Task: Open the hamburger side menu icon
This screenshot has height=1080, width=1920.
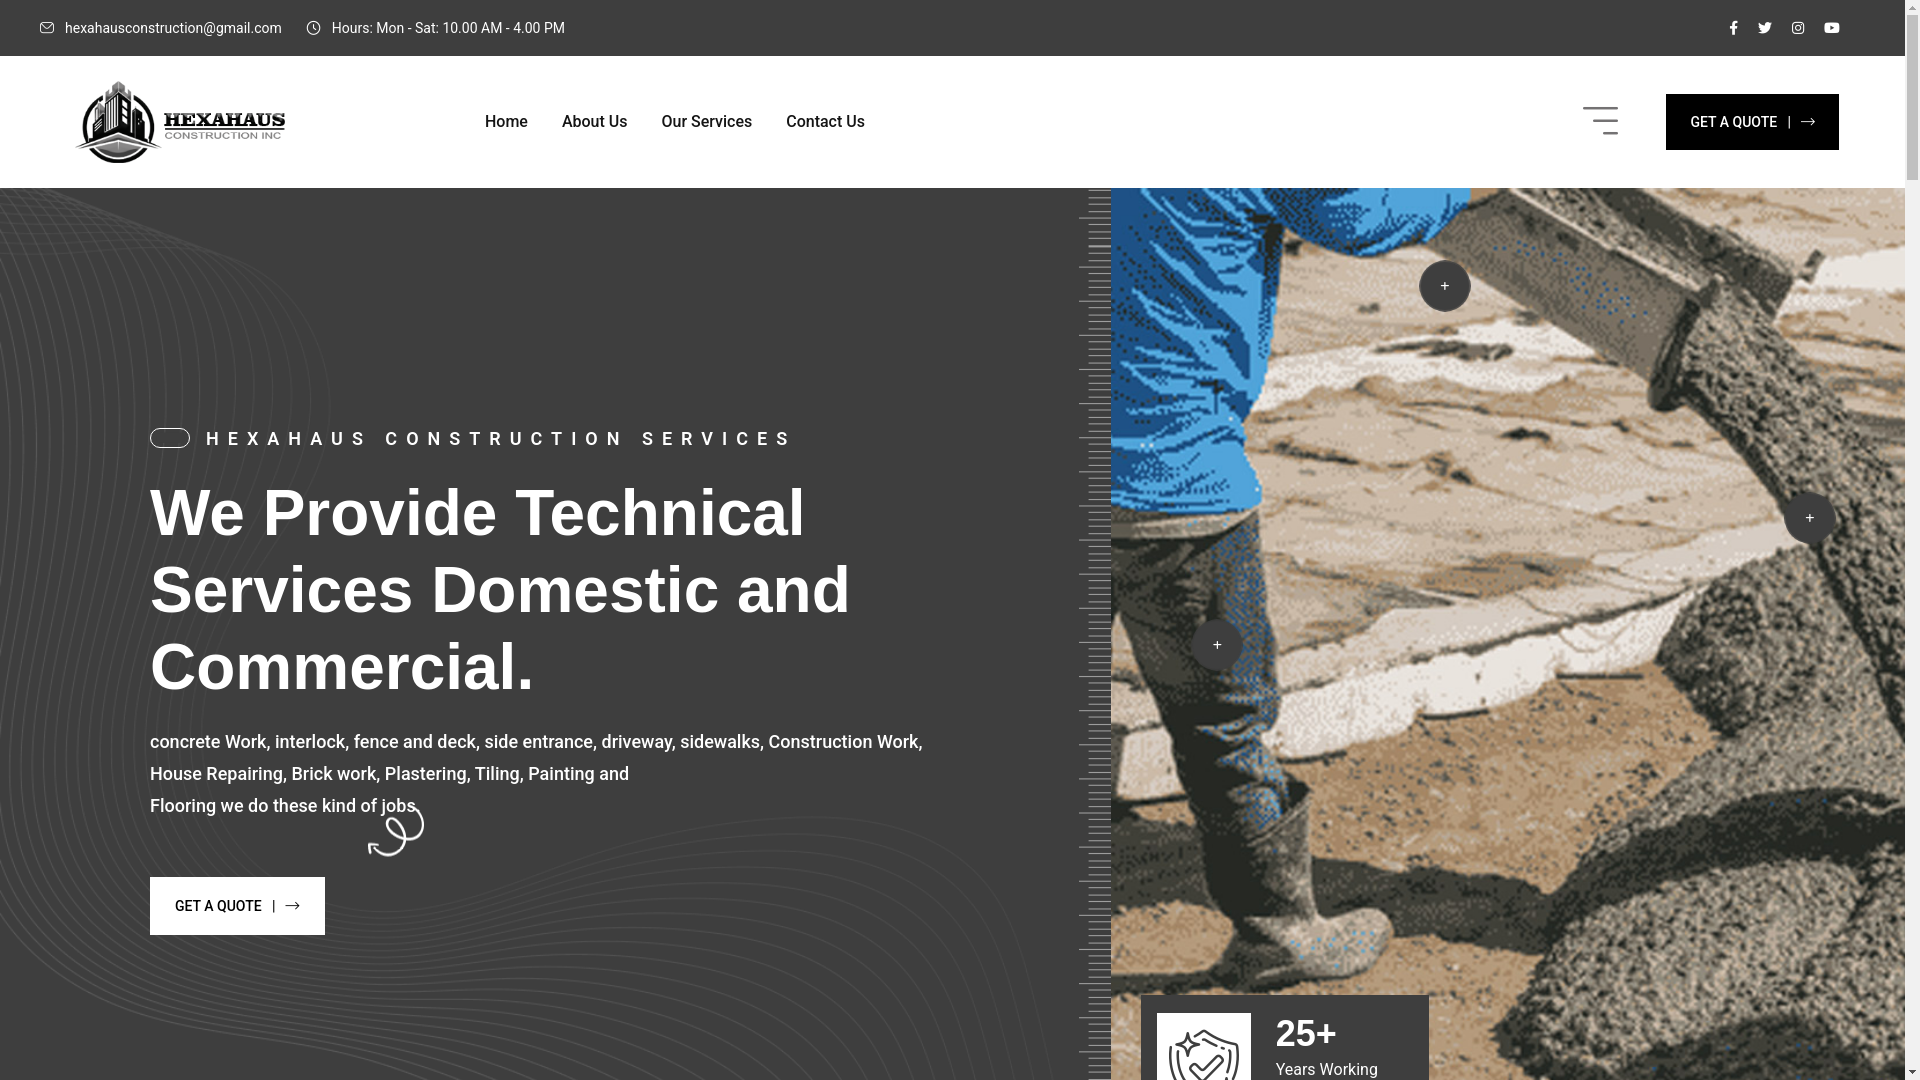Action: coord(1600,121)
